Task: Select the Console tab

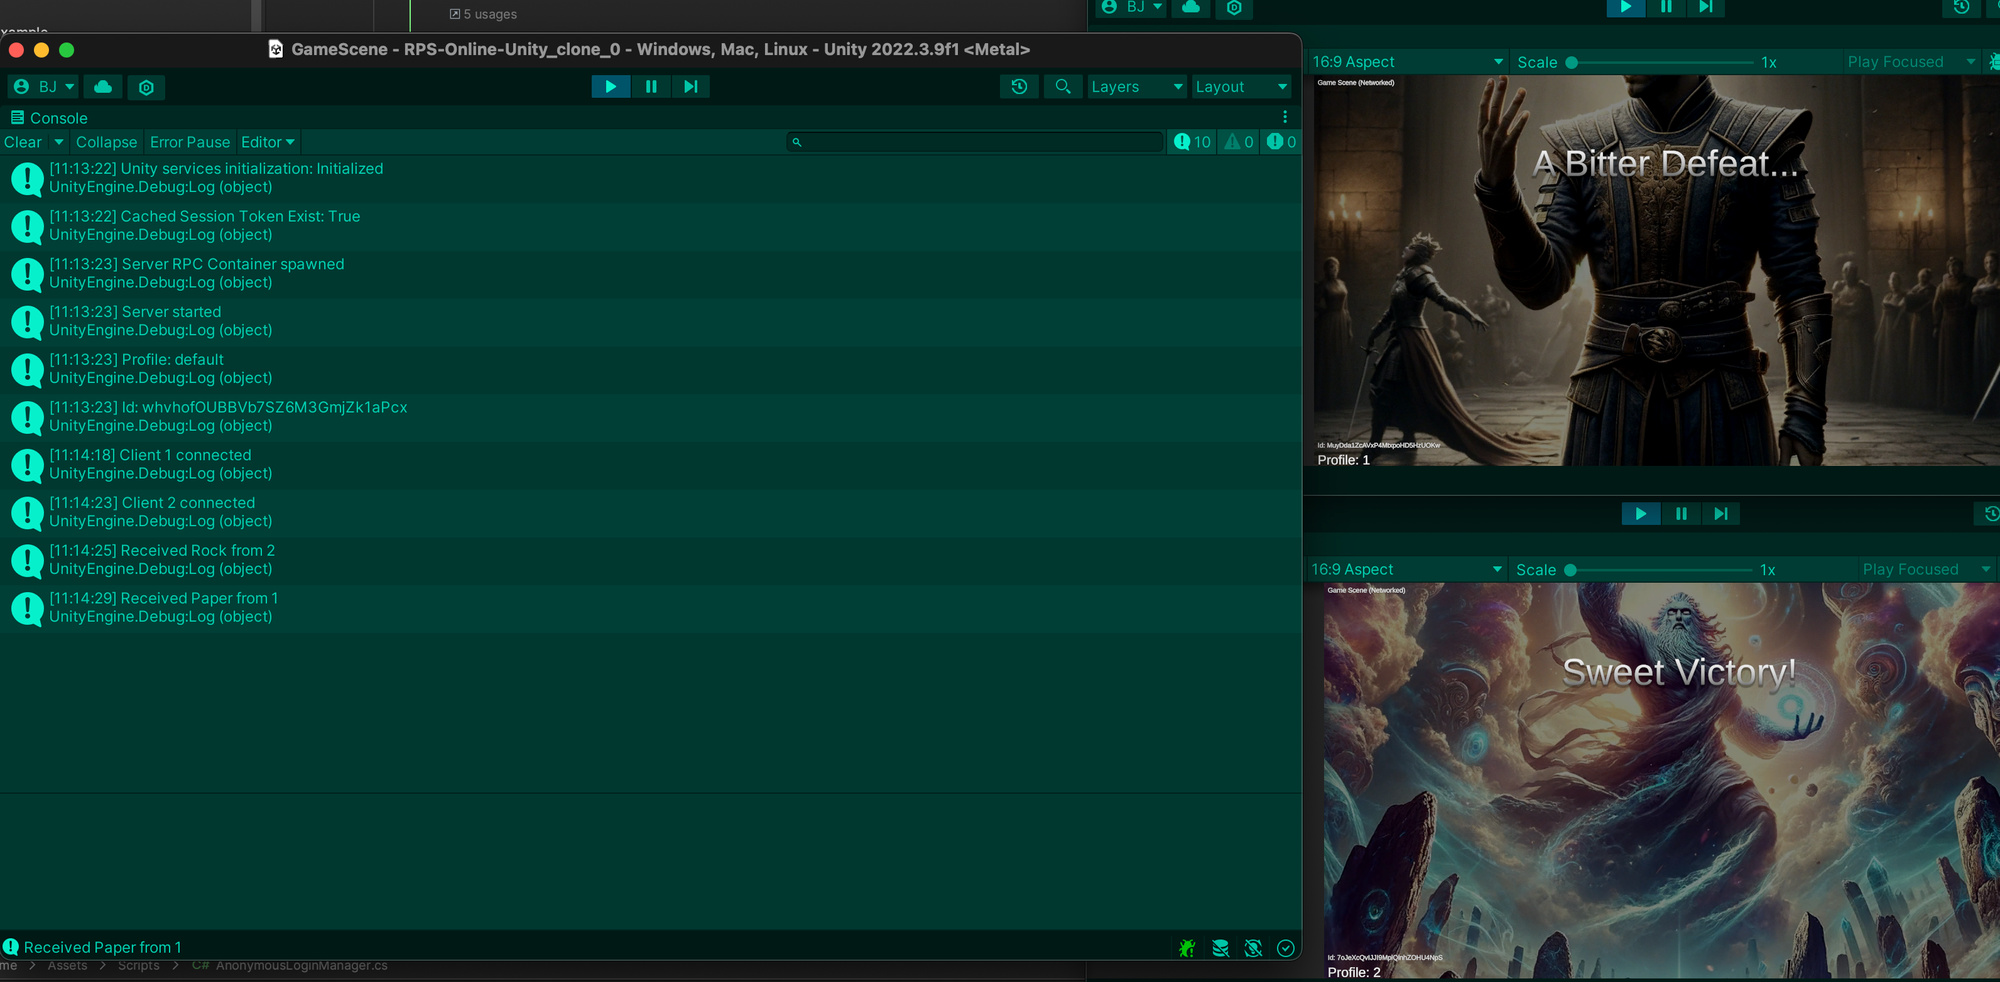Action: point(48,118)
